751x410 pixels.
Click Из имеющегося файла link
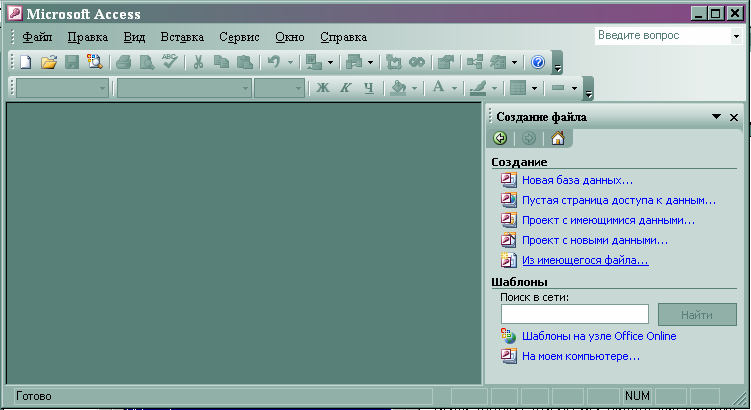point(585,261)
